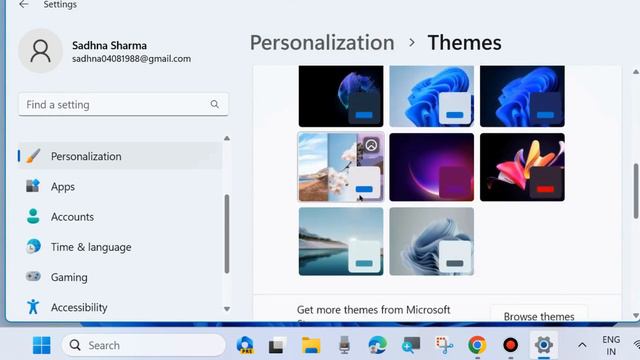Image resolution: width=640 pixels, height=360 pixels.
Task: Apply the Windows Spotlight landscape theme
Action: pyautogui.click(x=341, y=167)
